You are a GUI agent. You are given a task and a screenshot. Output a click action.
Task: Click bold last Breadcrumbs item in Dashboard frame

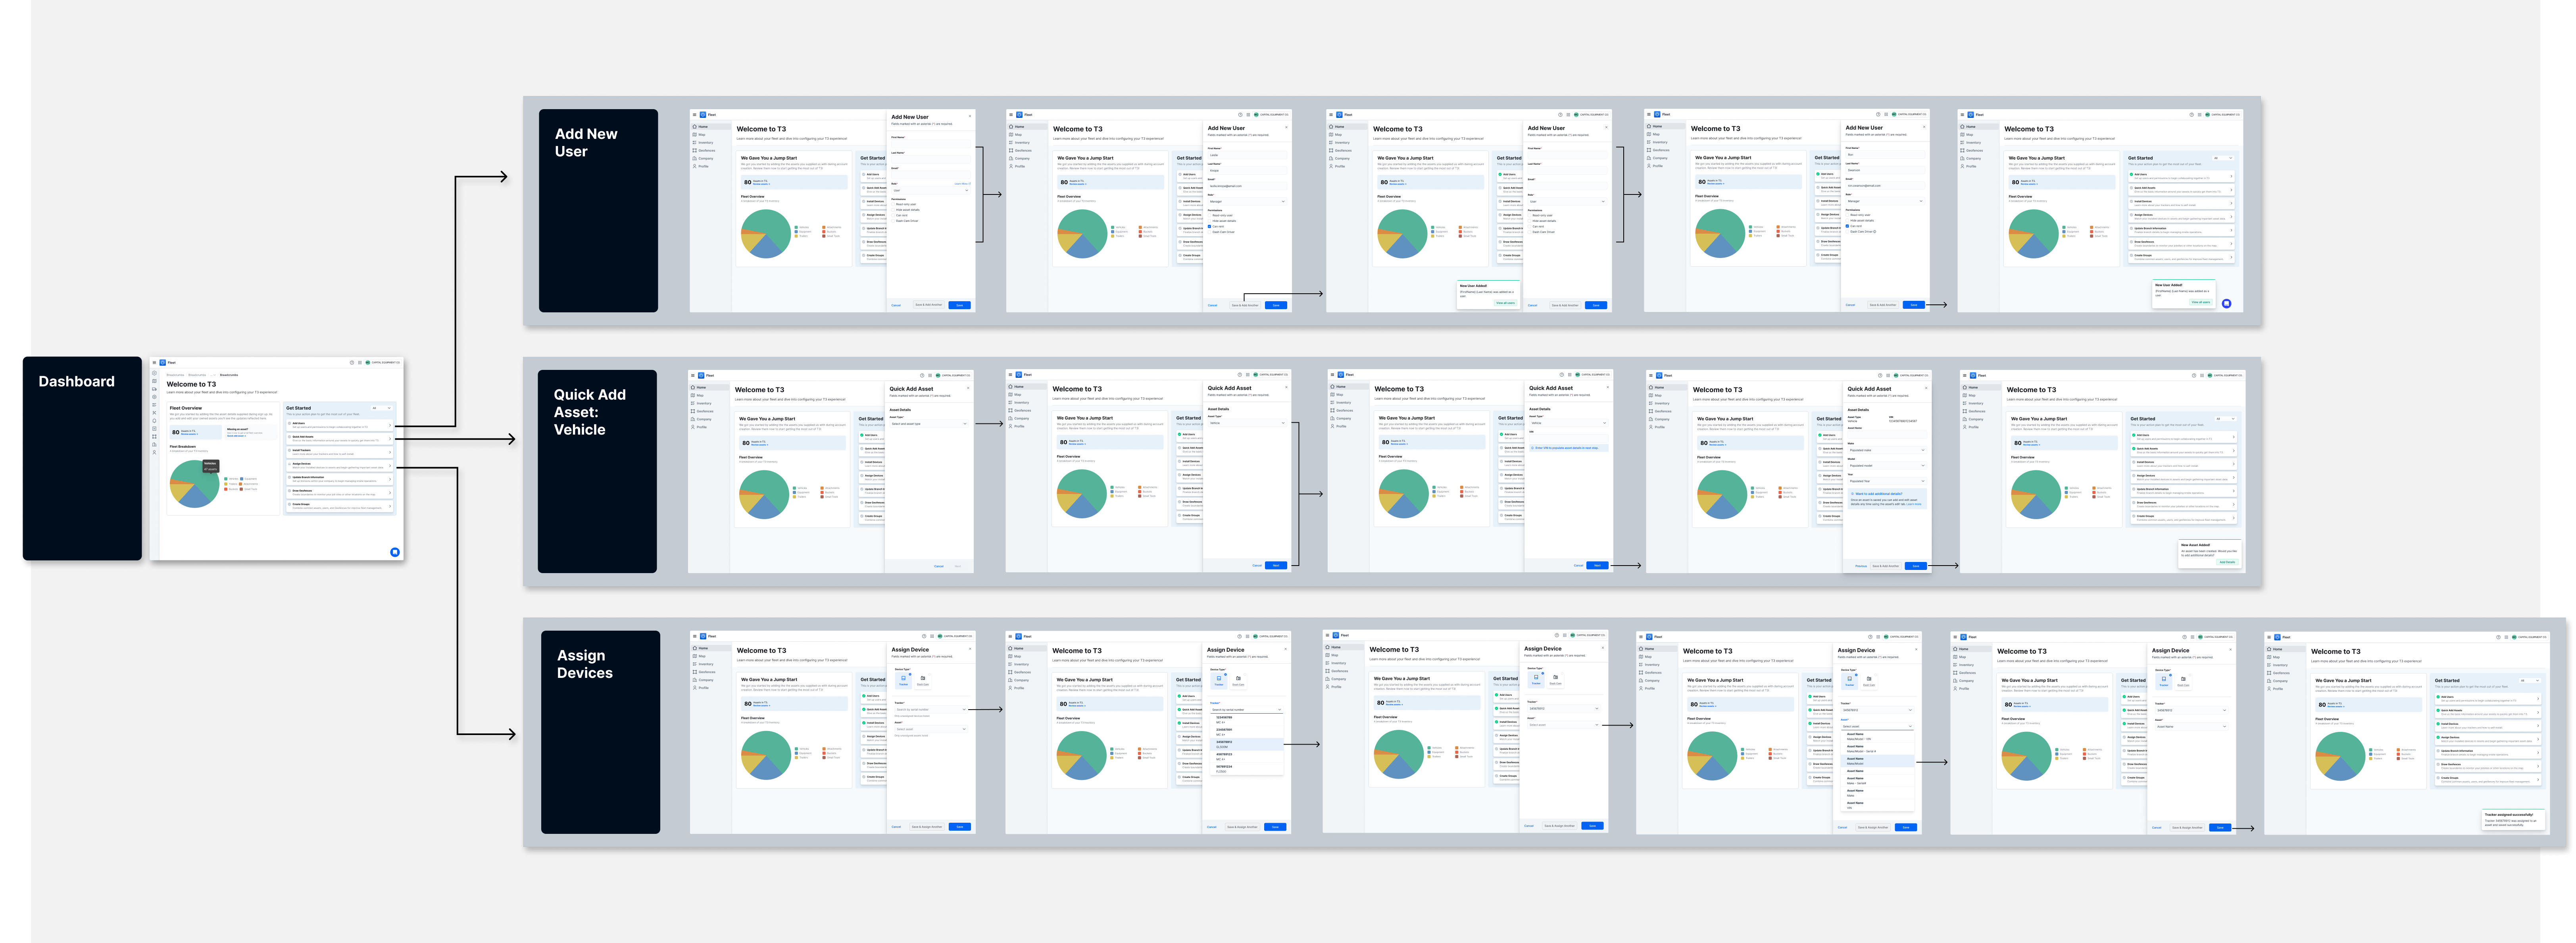pos(229,375)
